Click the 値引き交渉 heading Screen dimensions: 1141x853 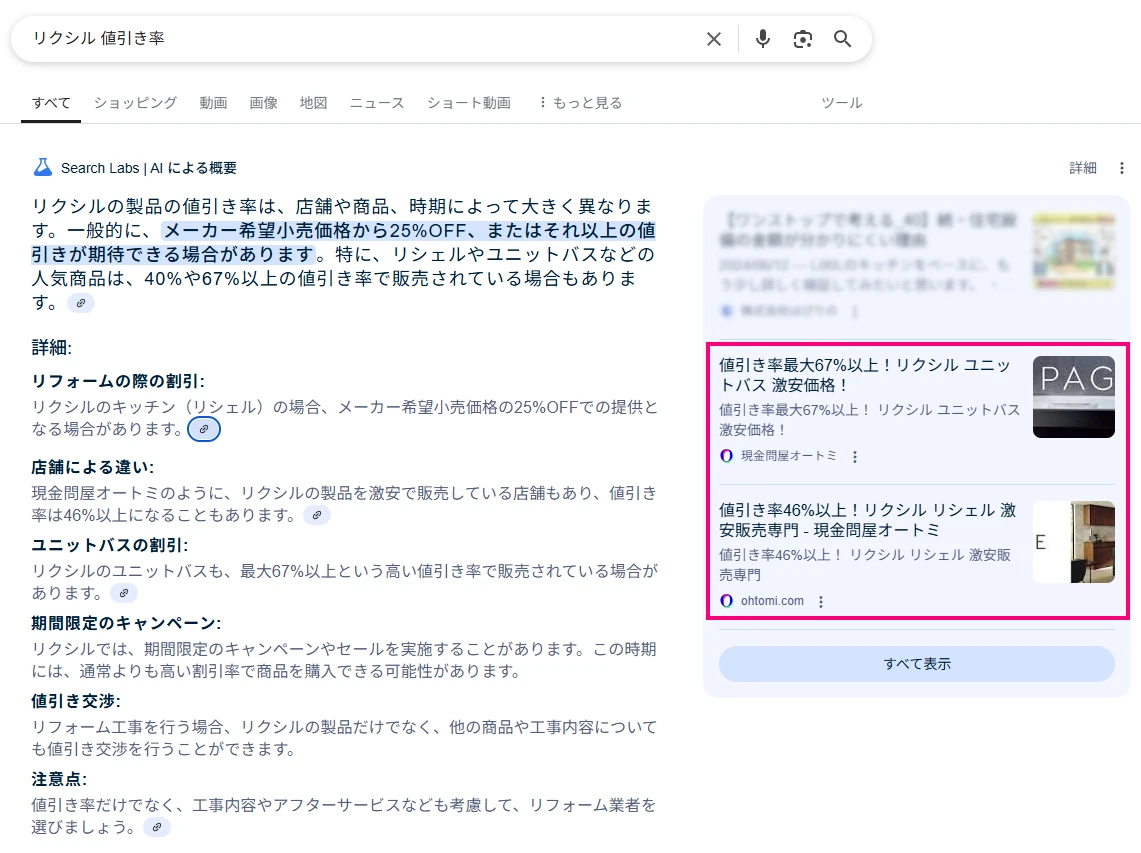point(76,701)
